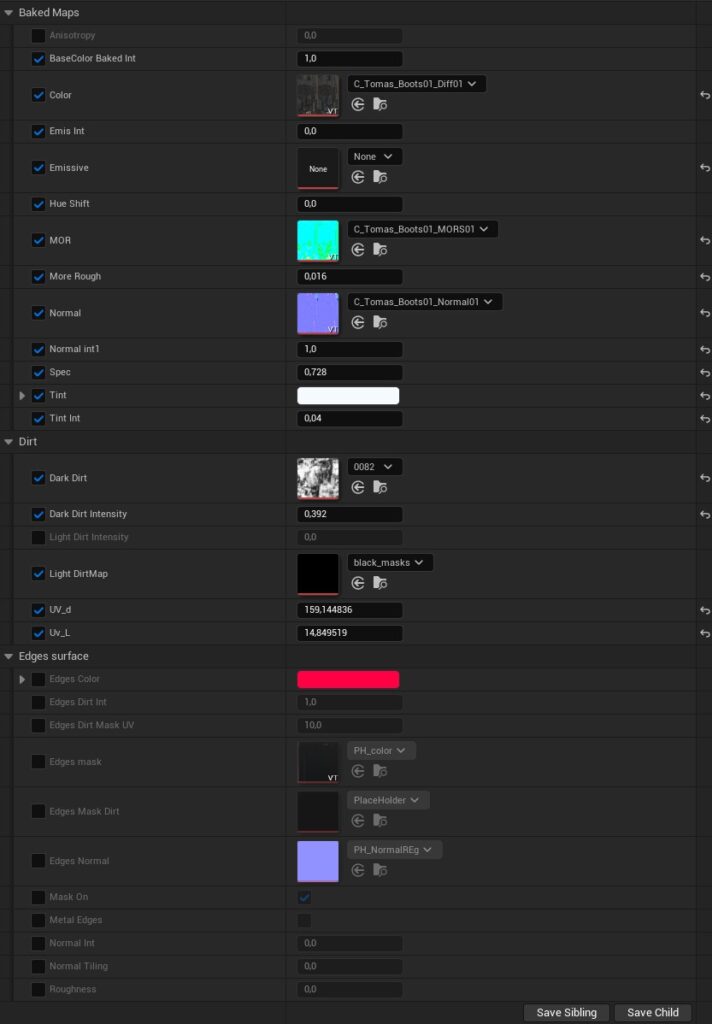Reset Dark Dirt texture to default
The width and height of the screenshot is (712, 1024).
point(705,478)
